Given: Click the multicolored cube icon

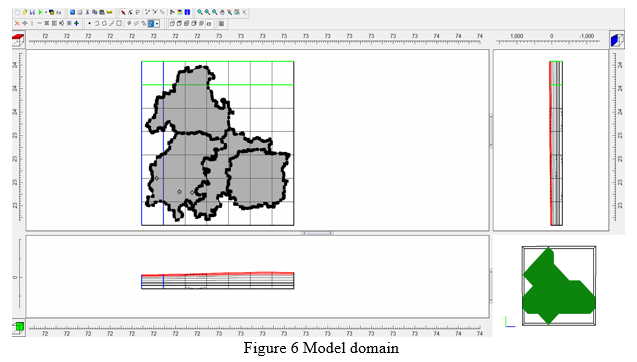Looking at the screenshot, I should point(52,12).
